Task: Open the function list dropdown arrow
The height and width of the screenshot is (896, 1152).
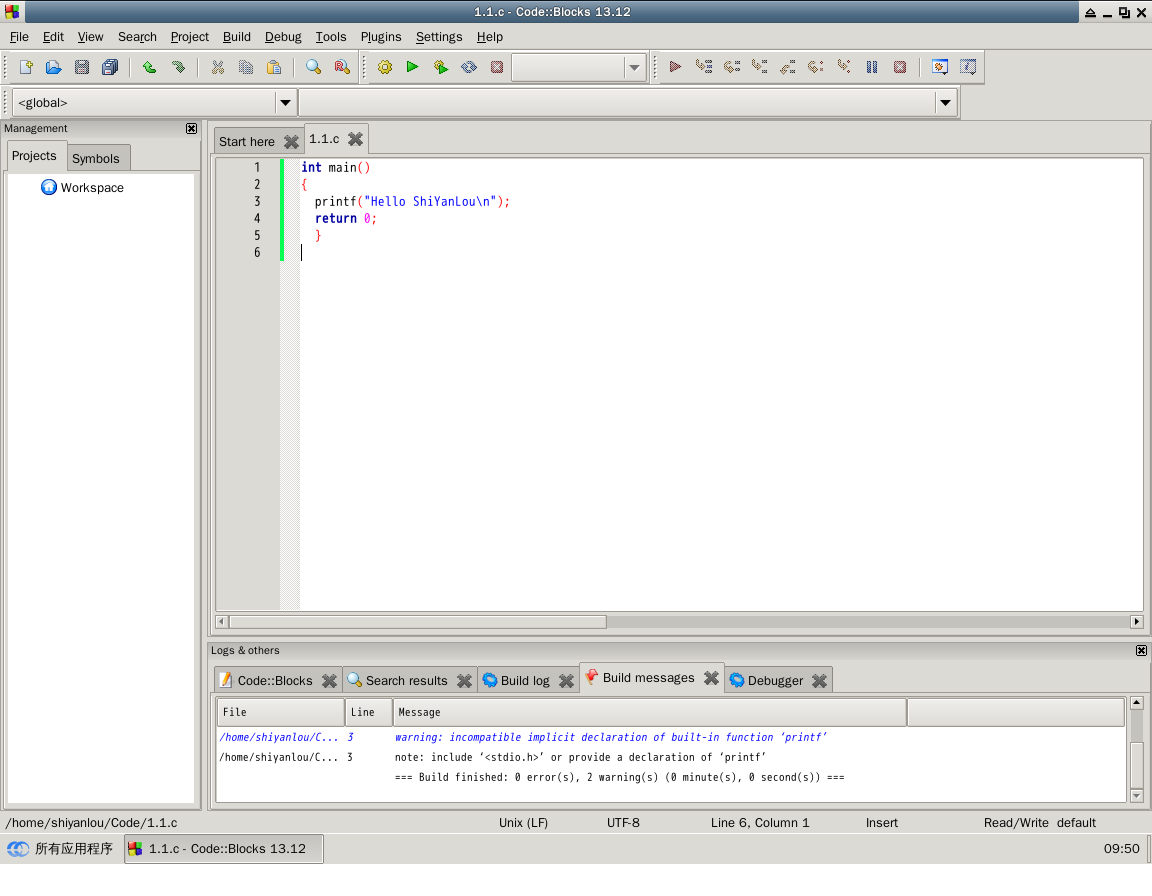Action: pos(944,102)
